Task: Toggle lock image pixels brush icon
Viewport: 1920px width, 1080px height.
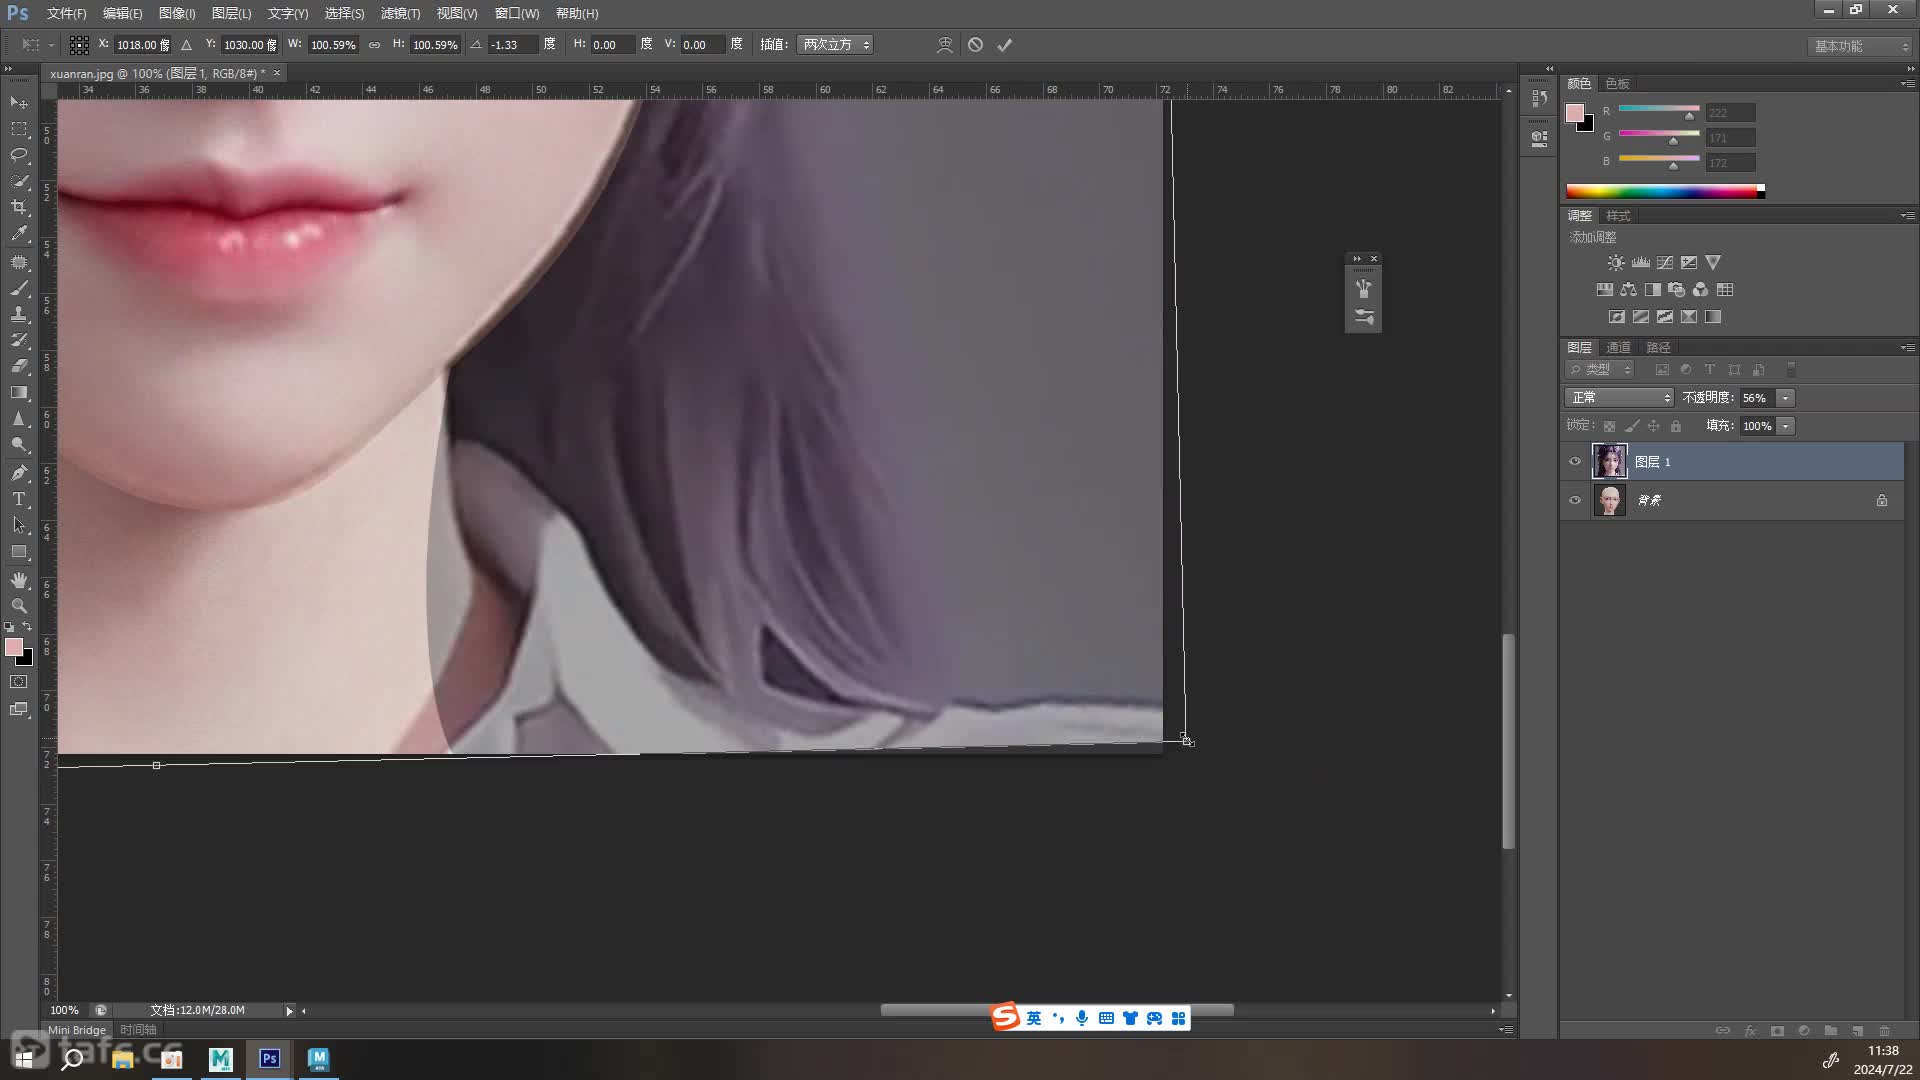Action: tap(1632, 426)
